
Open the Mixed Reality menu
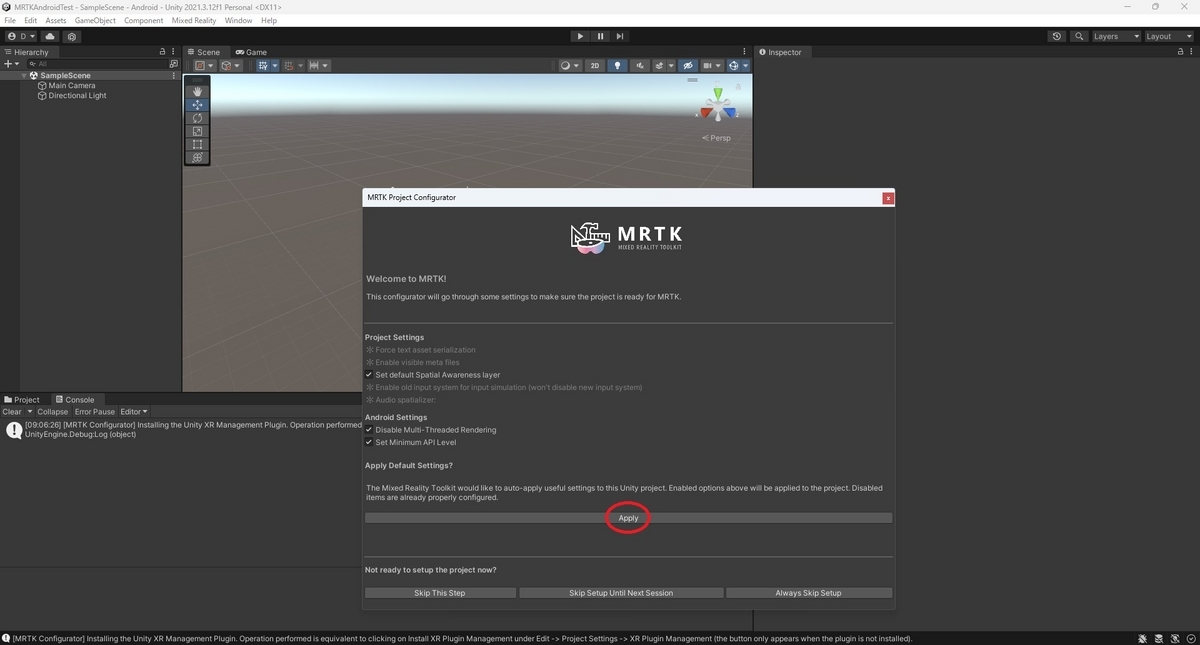click(194, 20)
